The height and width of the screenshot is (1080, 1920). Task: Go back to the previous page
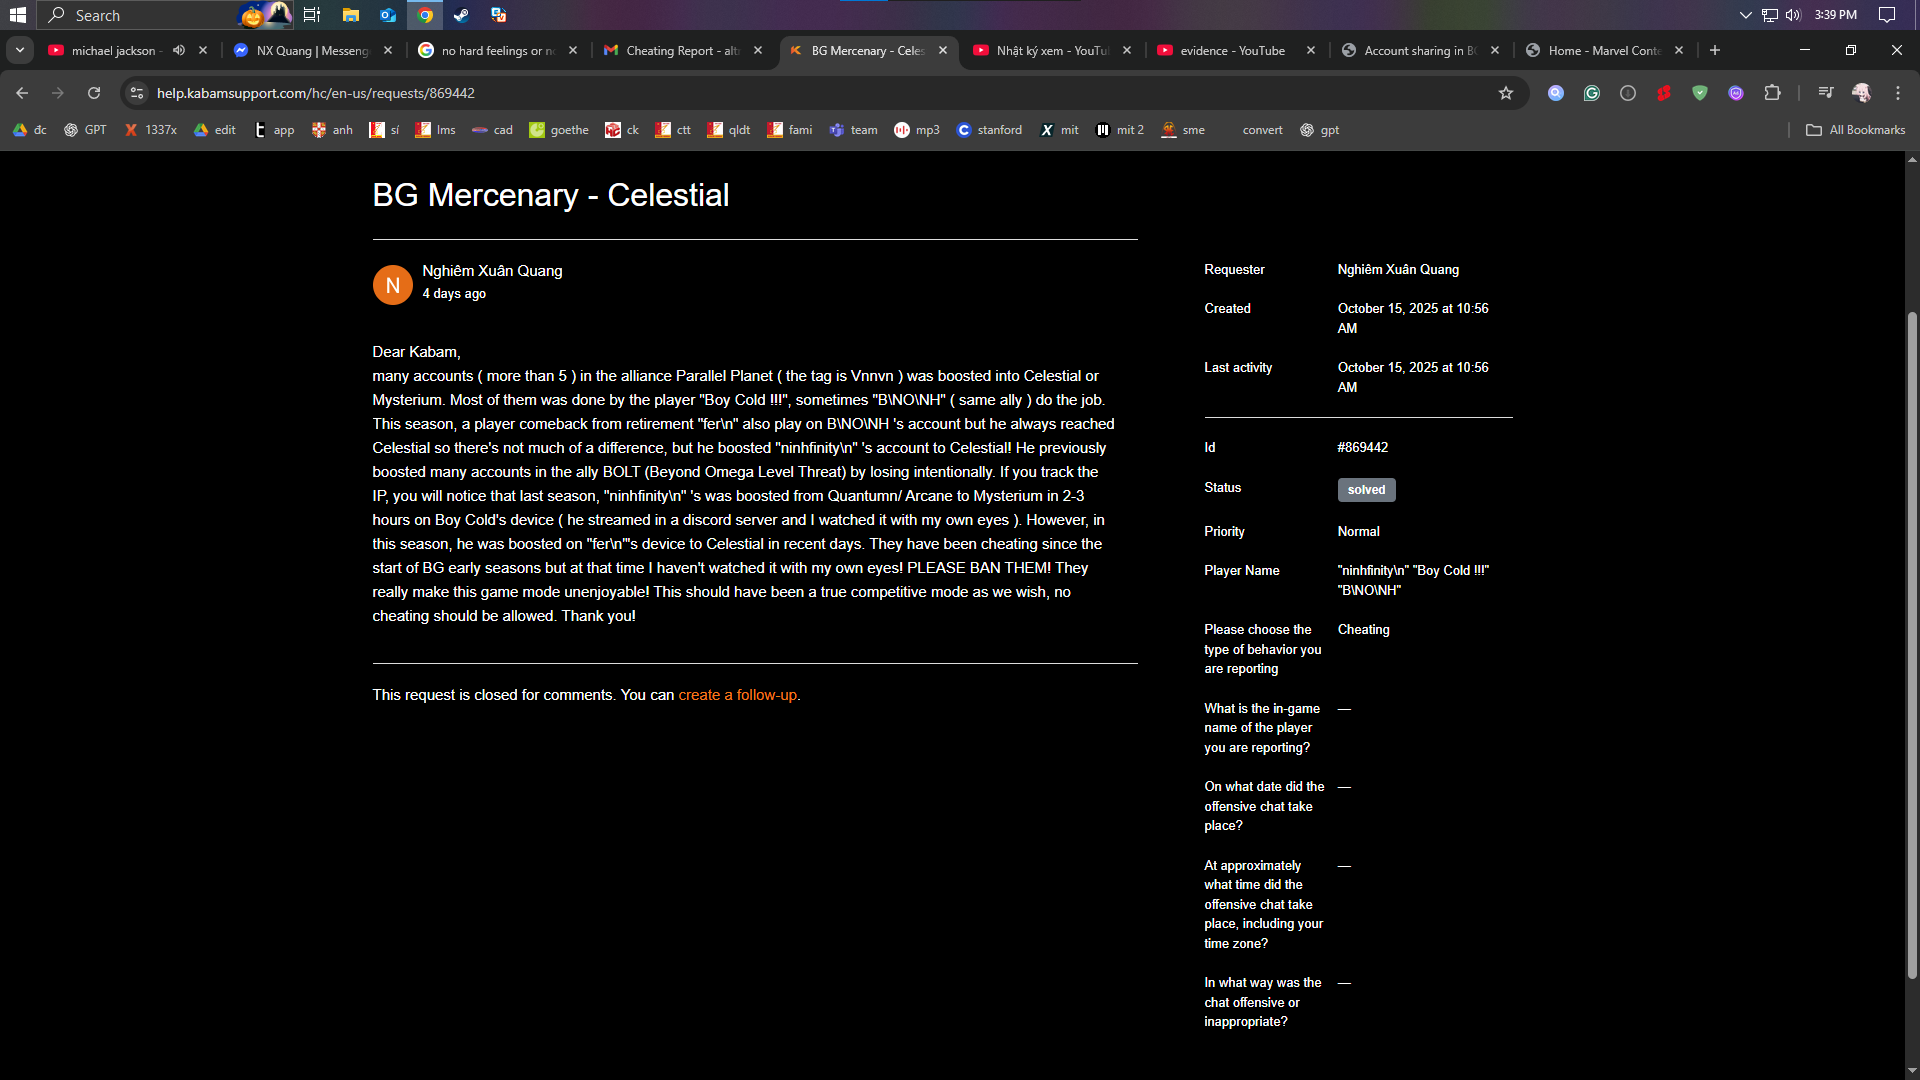[x=22, y=93]
